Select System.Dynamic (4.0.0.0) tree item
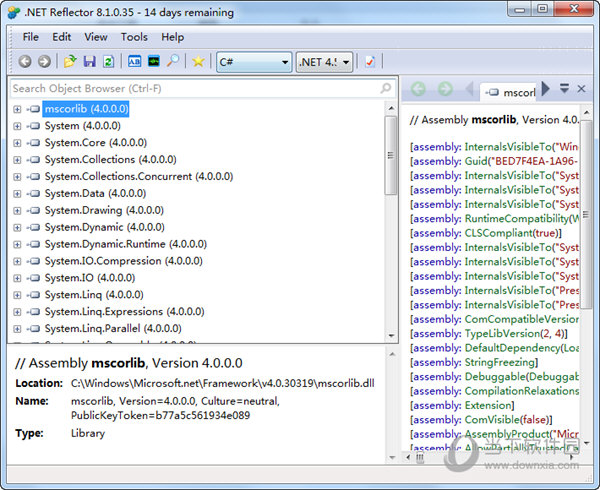Image resolution: width=600 pixels, height=490 pixels. (x=104, y=227)
